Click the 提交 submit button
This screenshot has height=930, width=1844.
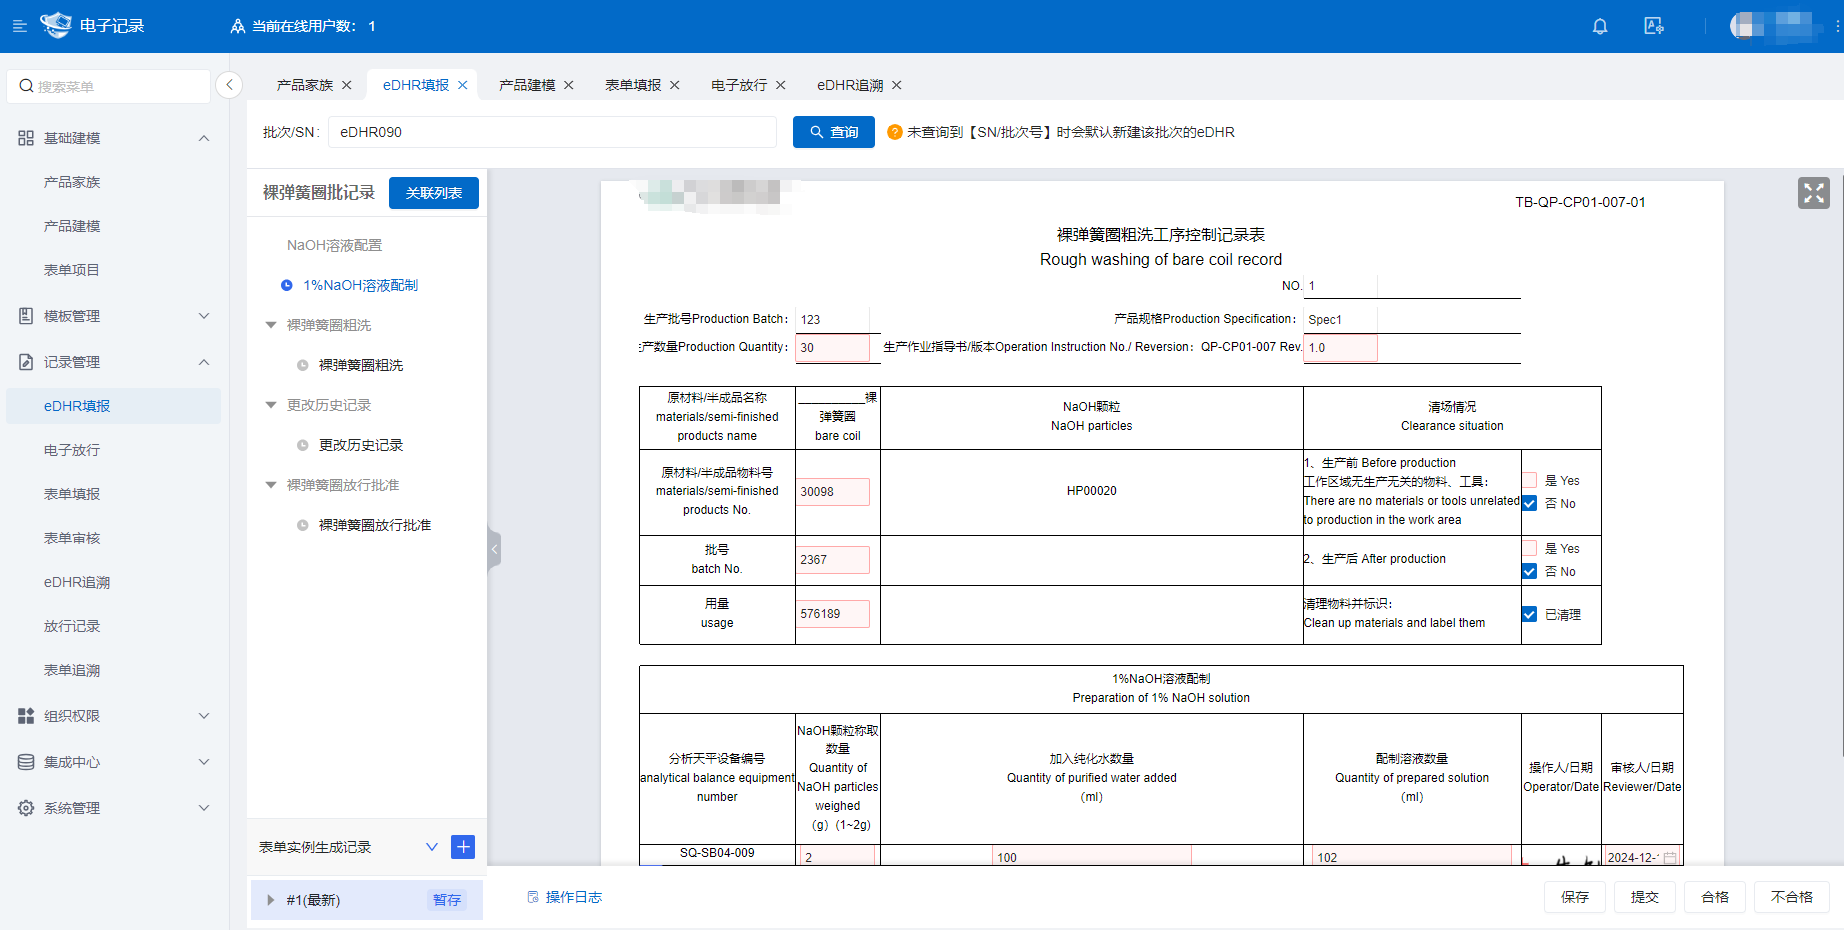click(1644, 897)
